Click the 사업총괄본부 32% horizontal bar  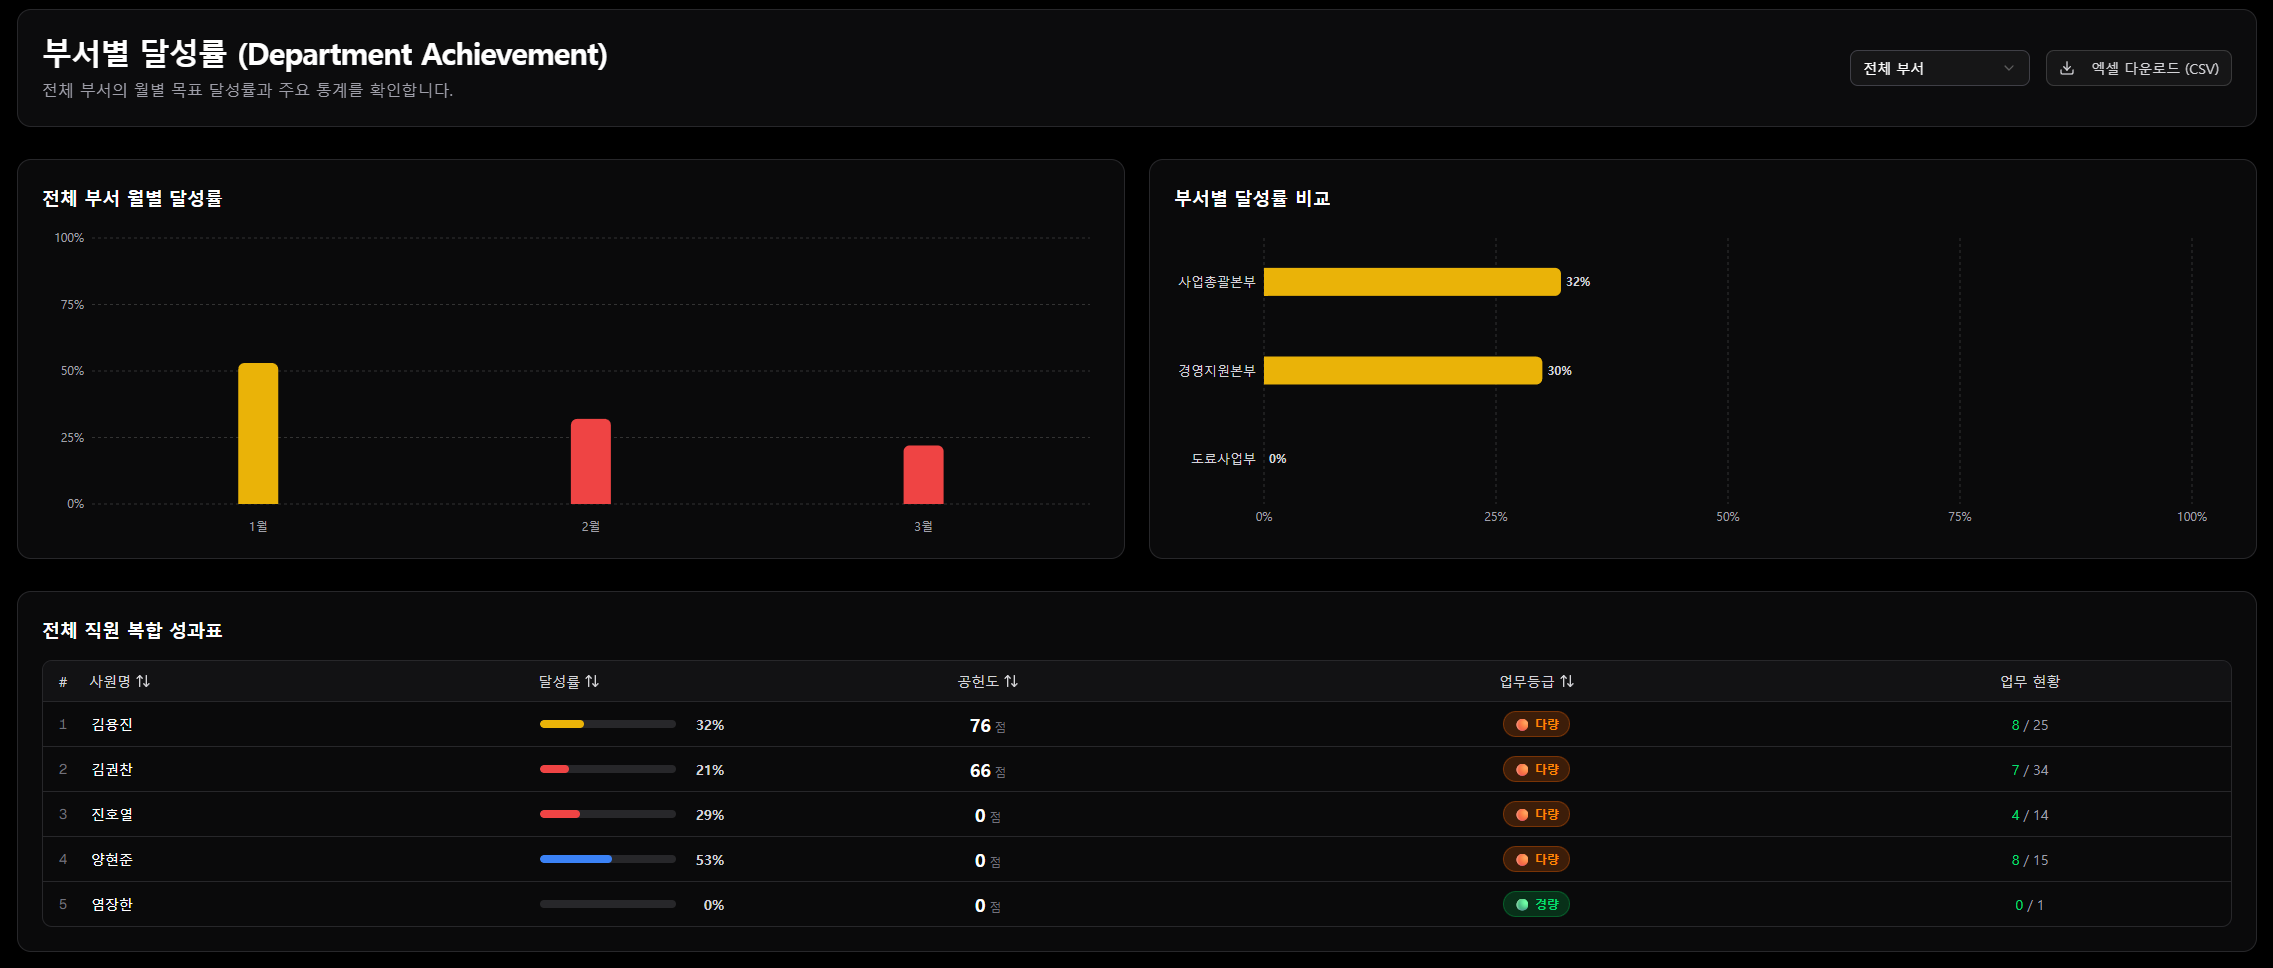point(1411,282)
